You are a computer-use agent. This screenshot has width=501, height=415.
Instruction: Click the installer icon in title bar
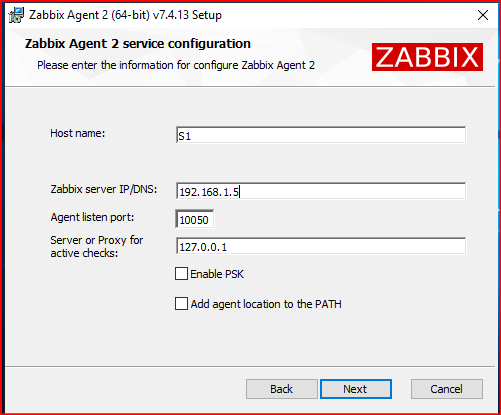[16, 15]
